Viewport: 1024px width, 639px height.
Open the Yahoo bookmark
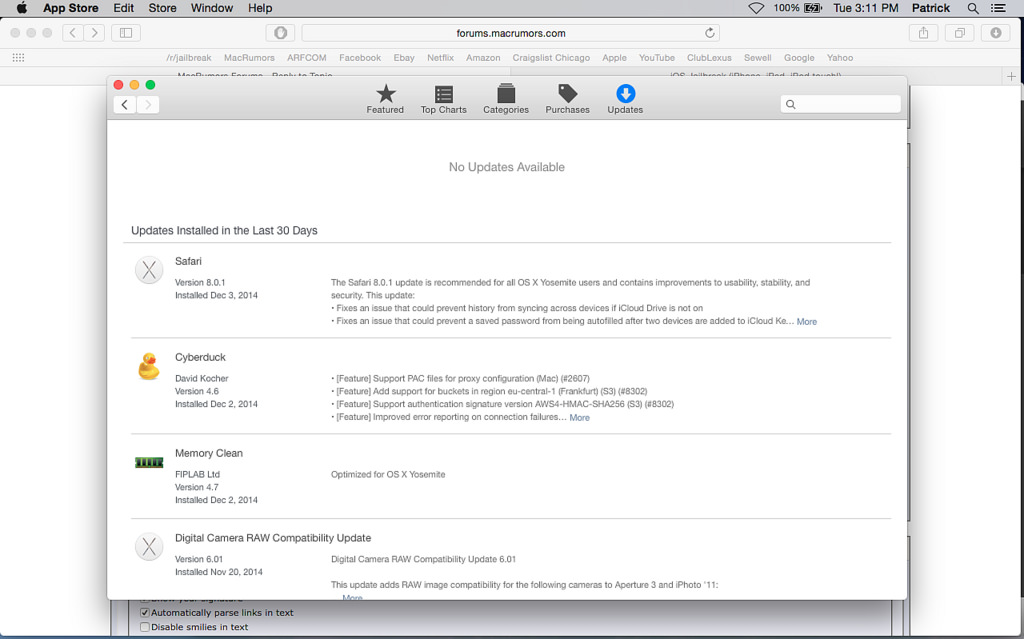840,57
